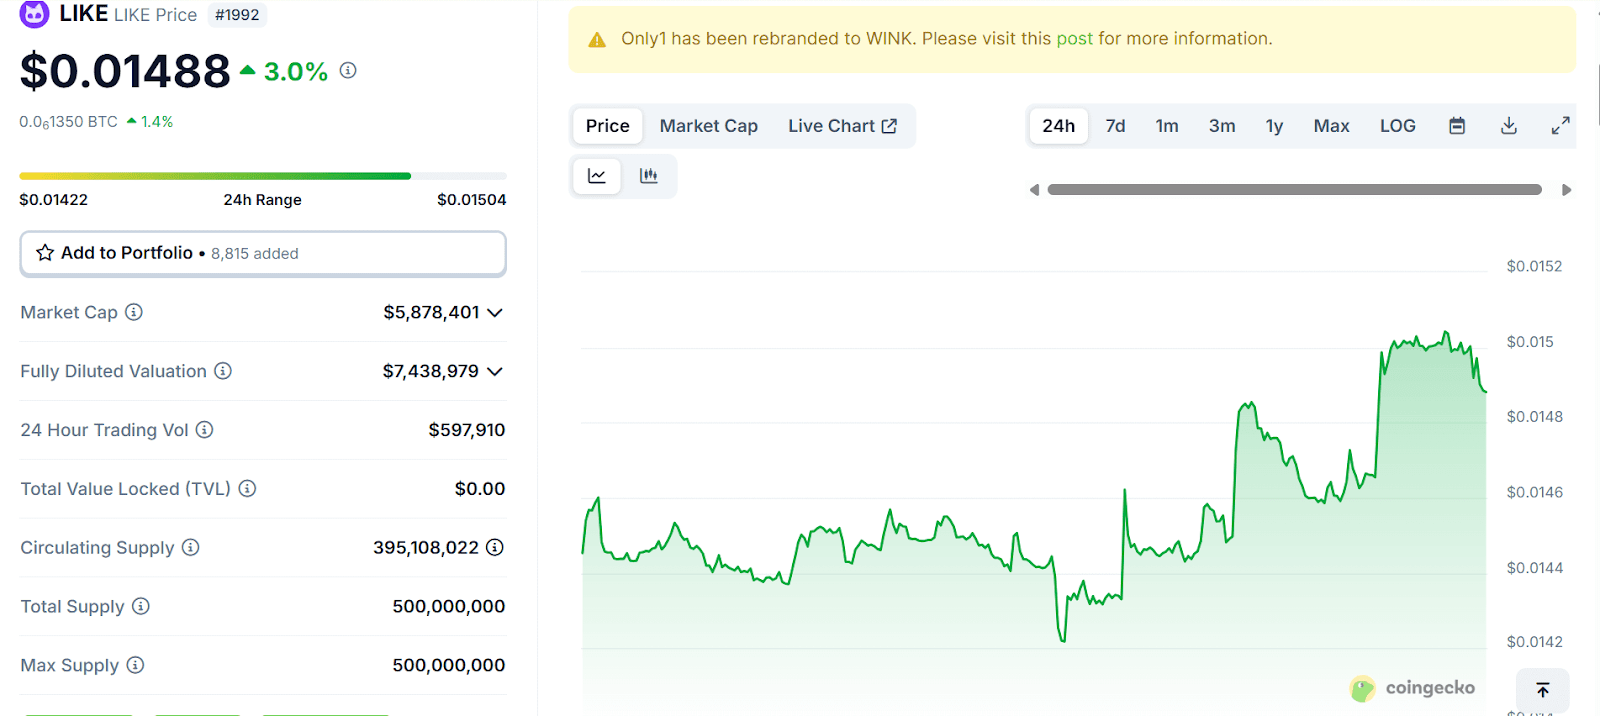Viewport: 1600px width, 716px height.
Task: Download the chart data
Action: (x=1509, y=126)
